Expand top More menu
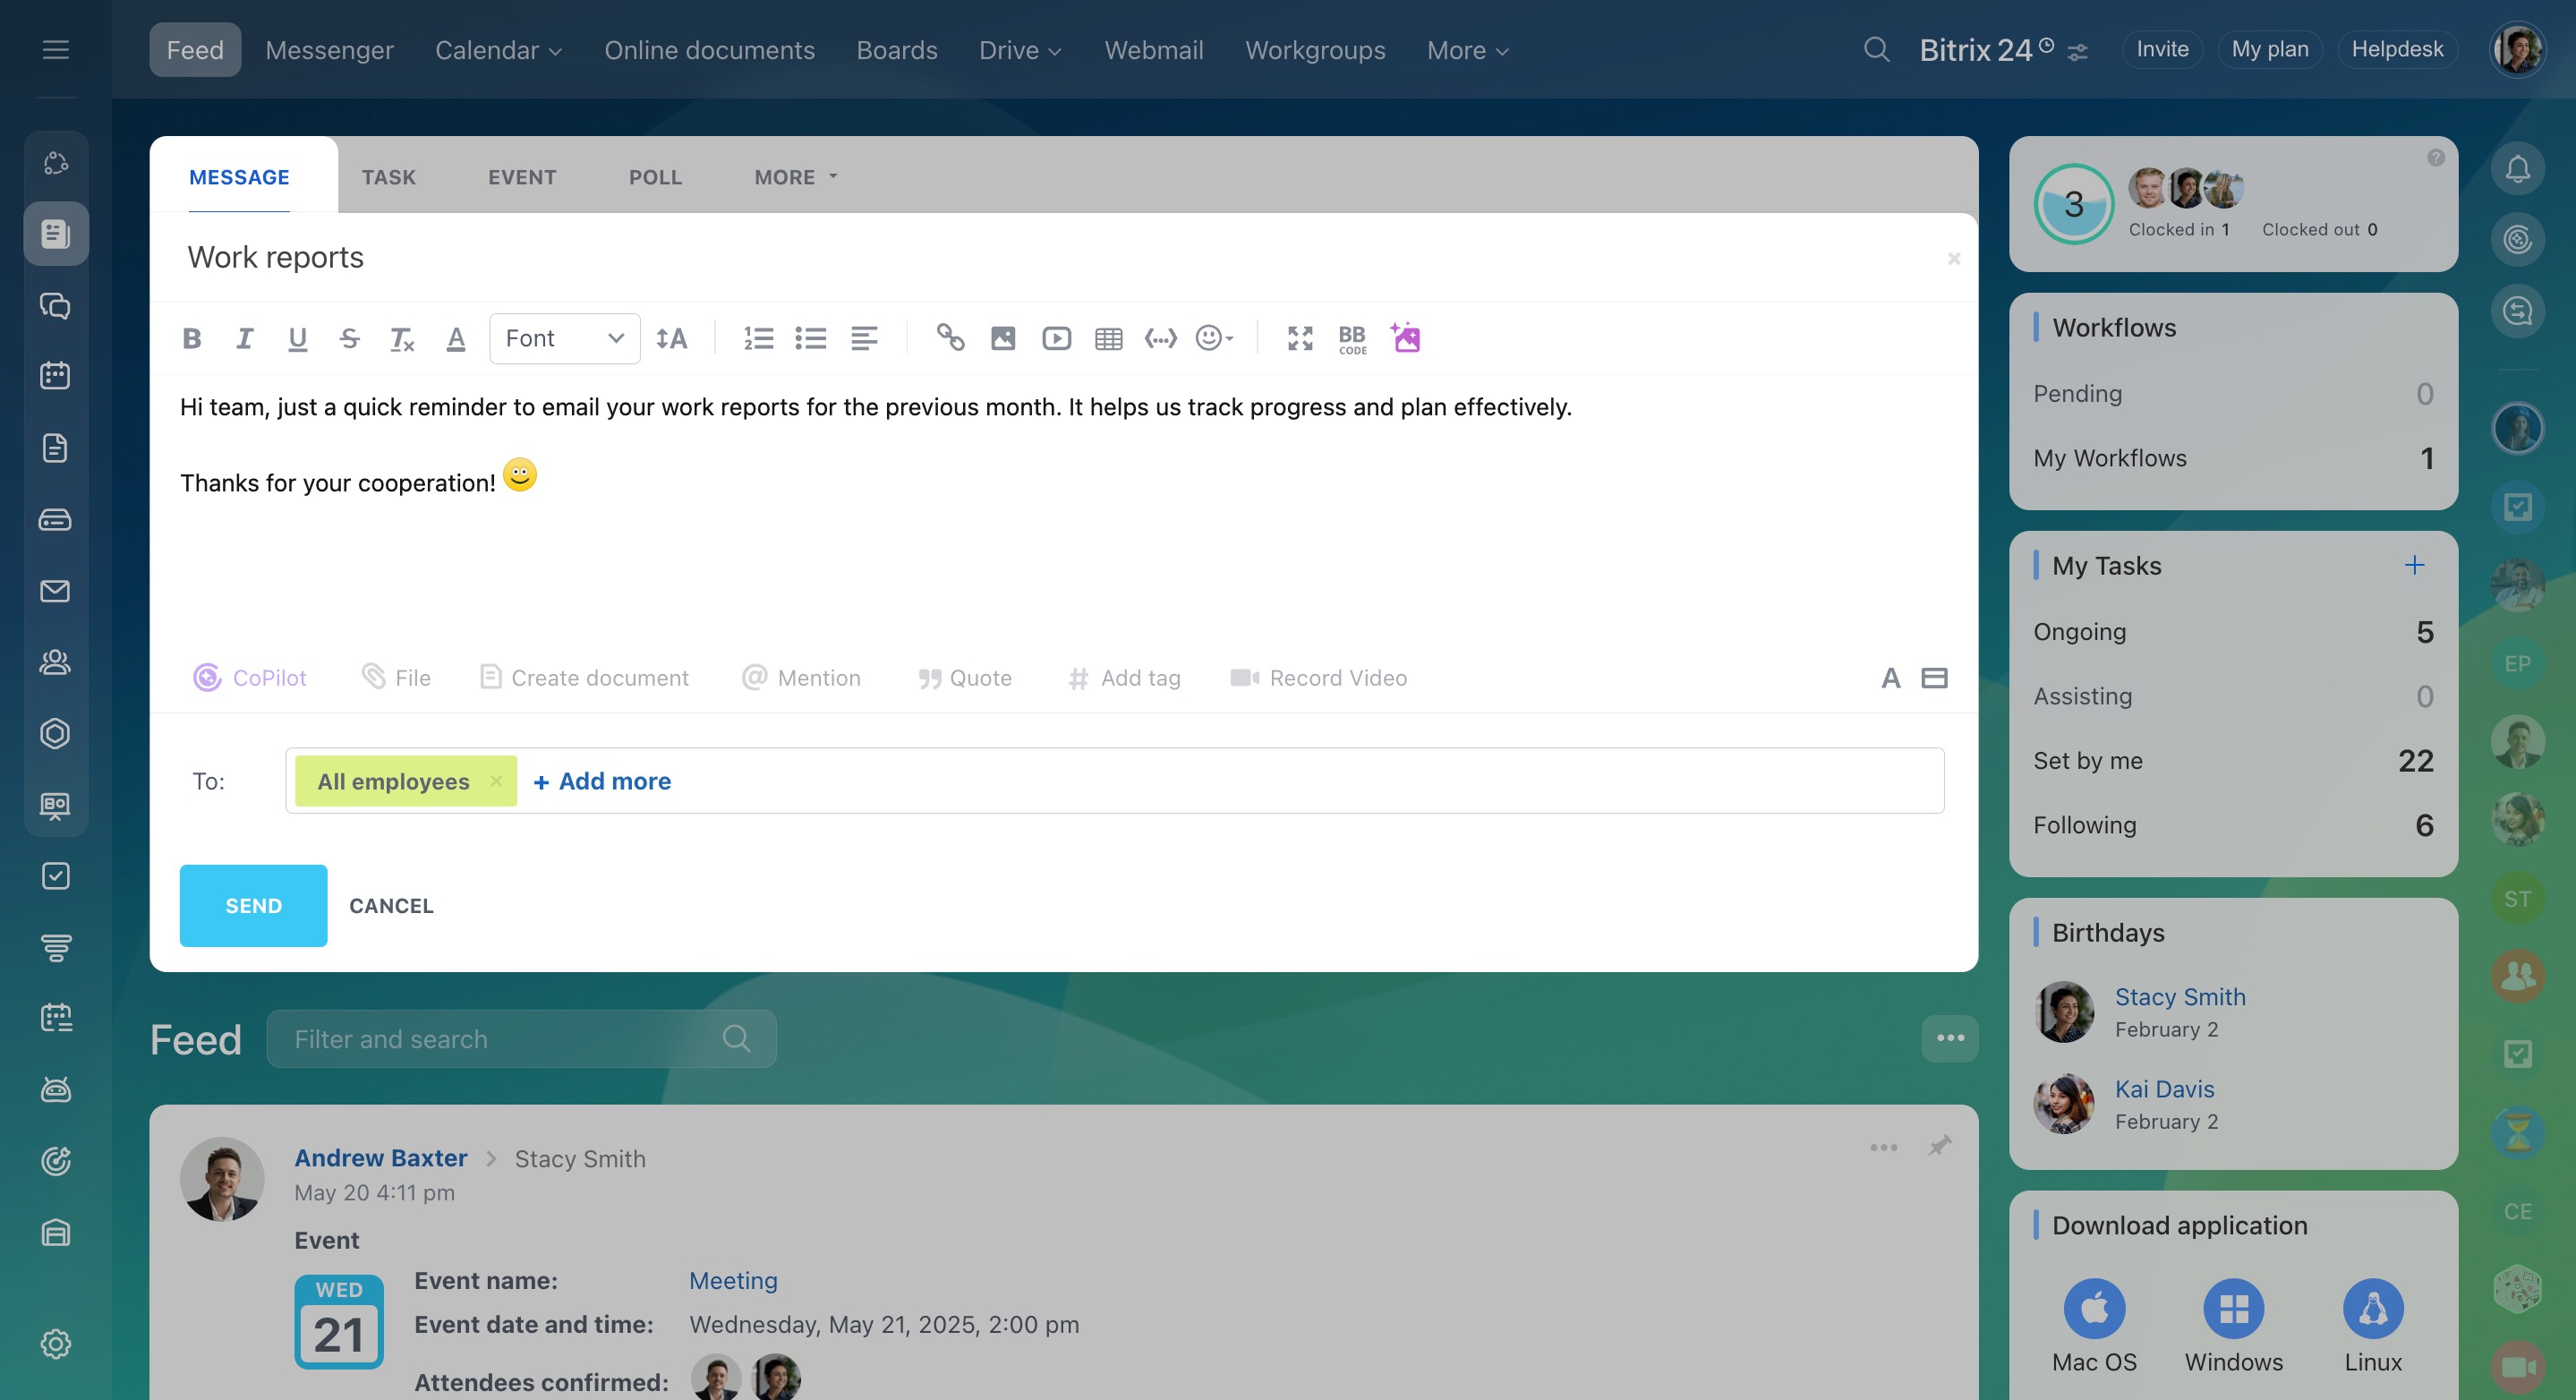2576x1400 pixels. click(x=1467, y=50)
